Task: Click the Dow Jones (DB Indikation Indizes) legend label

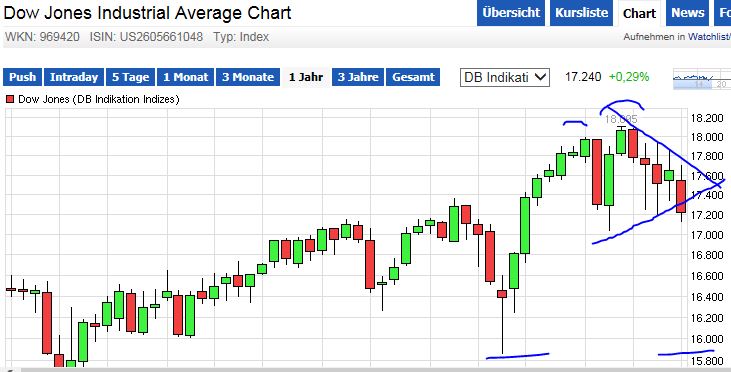Action: tap(99, 99)
